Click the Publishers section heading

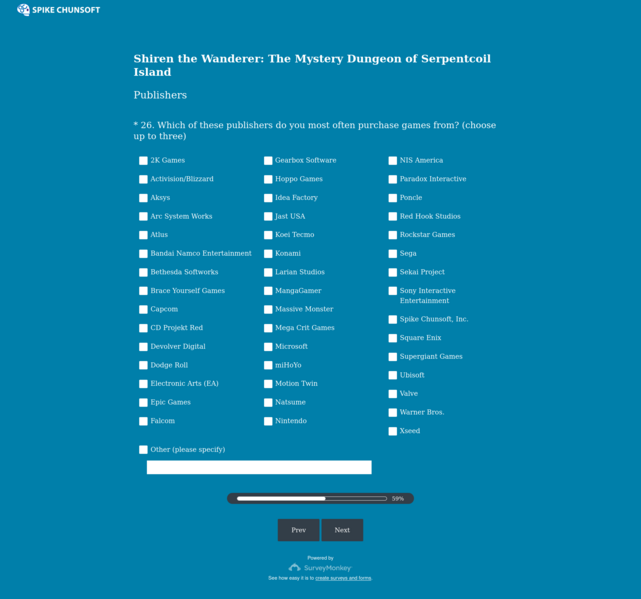[160, 95]
